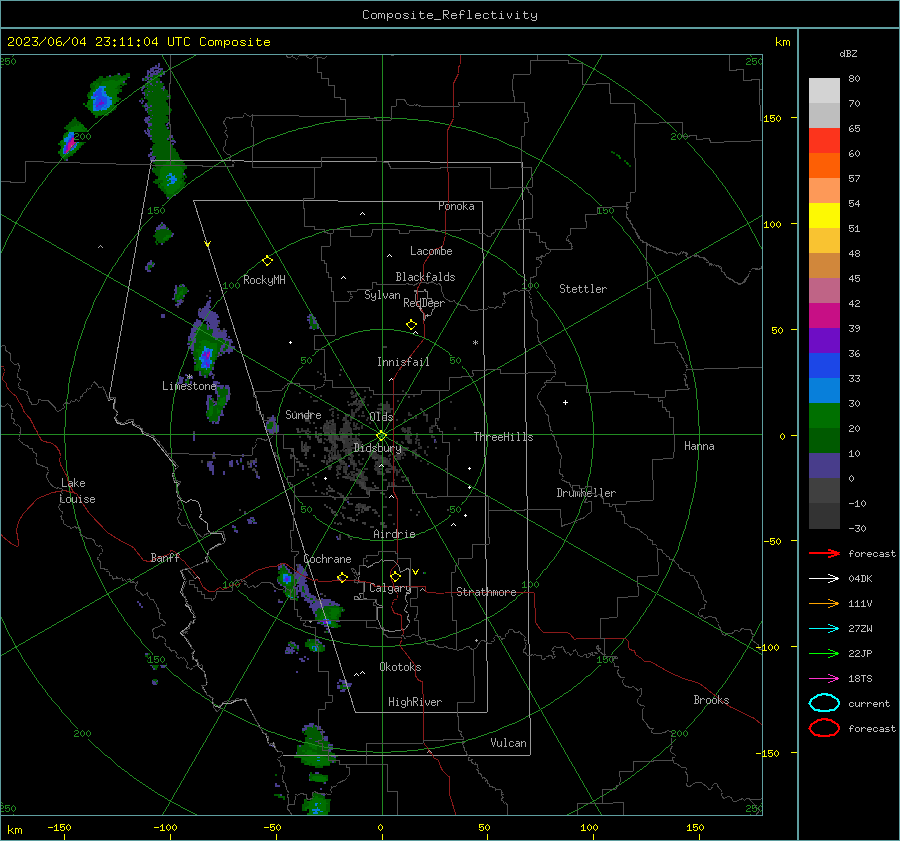The width and height of the screenshot is (900, 841).
Task: Choose the magenta 18TS arrow legend symbol
Action: click(x=824, y=679)
